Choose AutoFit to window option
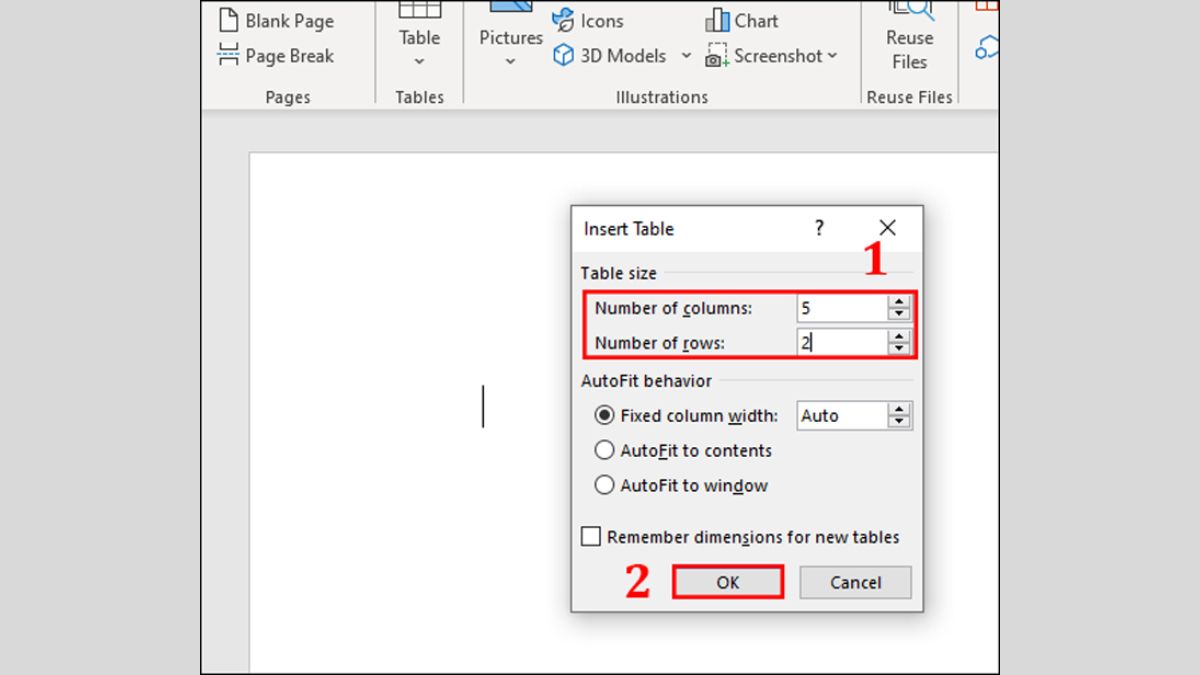Image resolution: width=1200 pixels, height=675 pixels. click(604, 486)
